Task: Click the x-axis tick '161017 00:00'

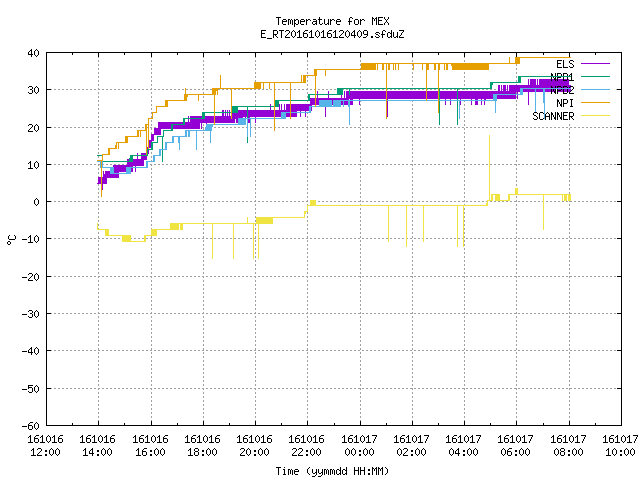Action: pos(359,446)
